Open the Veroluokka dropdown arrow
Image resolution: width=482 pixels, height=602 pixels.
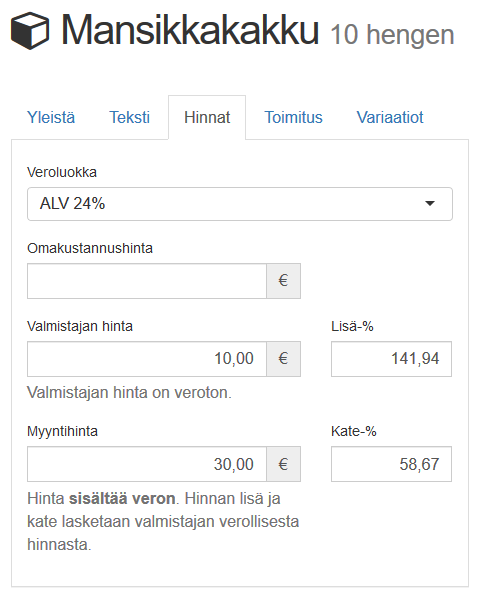[430, 203]
